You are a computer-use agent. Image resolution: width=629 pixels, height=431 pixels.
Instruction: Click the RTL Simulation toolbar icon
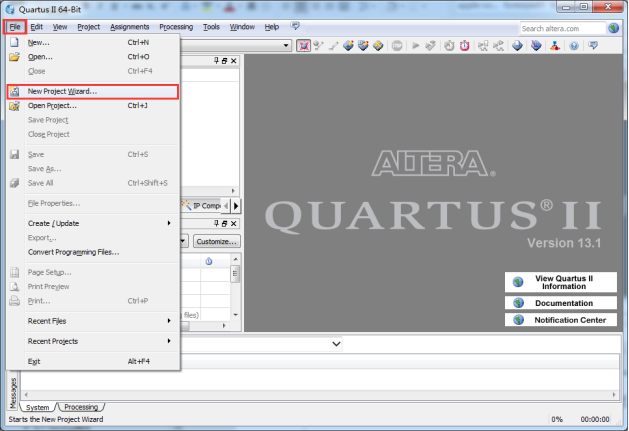[483, 46]
